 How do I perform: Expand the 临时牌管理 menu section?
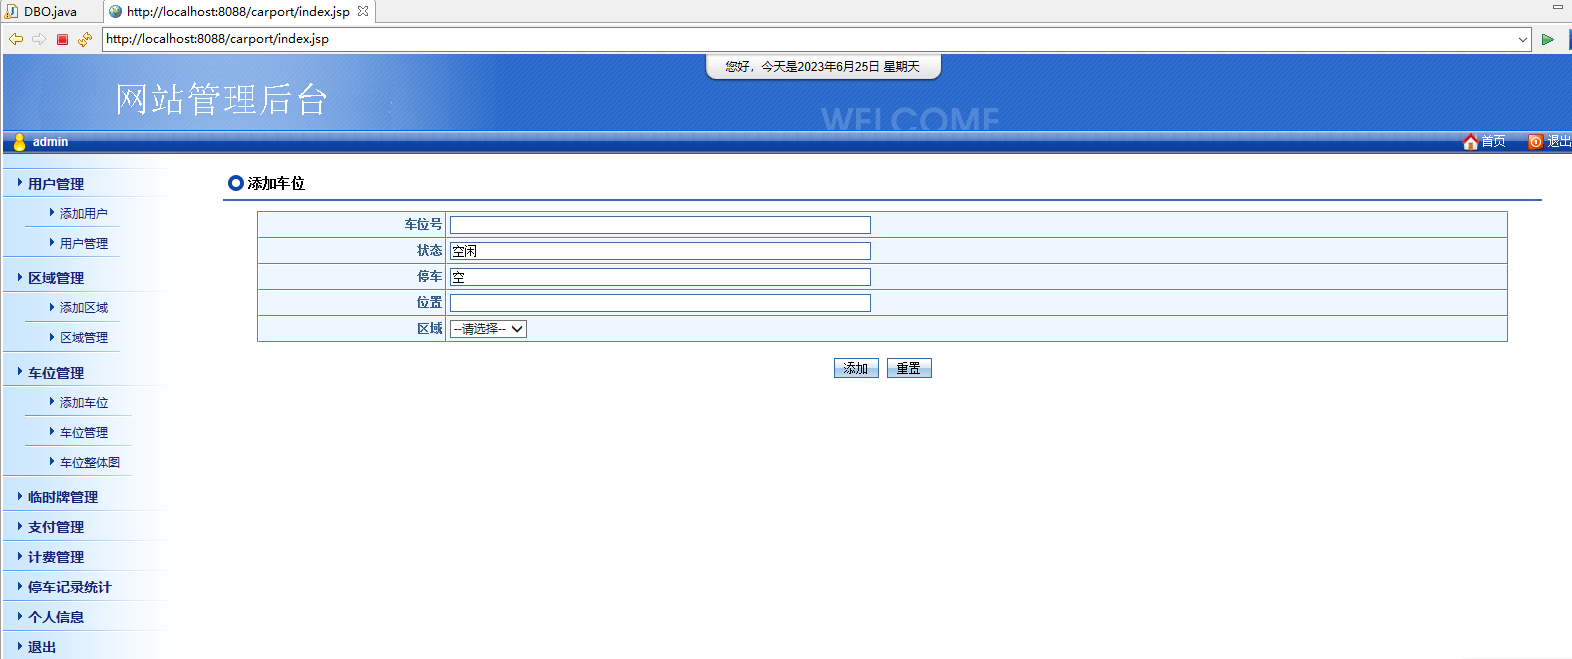click(63, 497)
